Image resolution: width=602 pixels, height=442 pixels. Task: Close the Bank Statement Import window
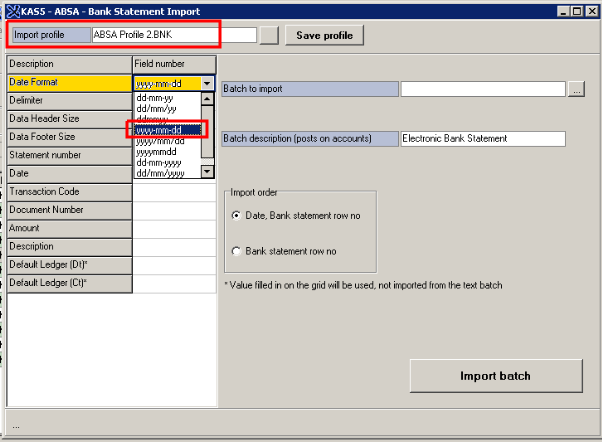click(590, 10)
